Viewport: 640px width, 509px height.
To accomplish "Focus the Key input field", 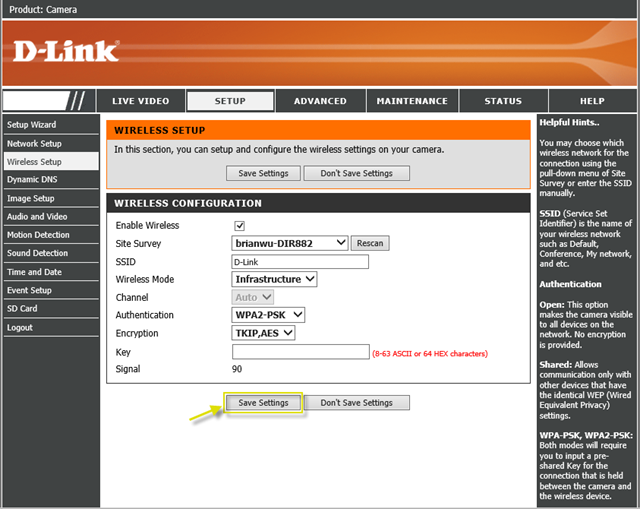I will coord(301,352).
